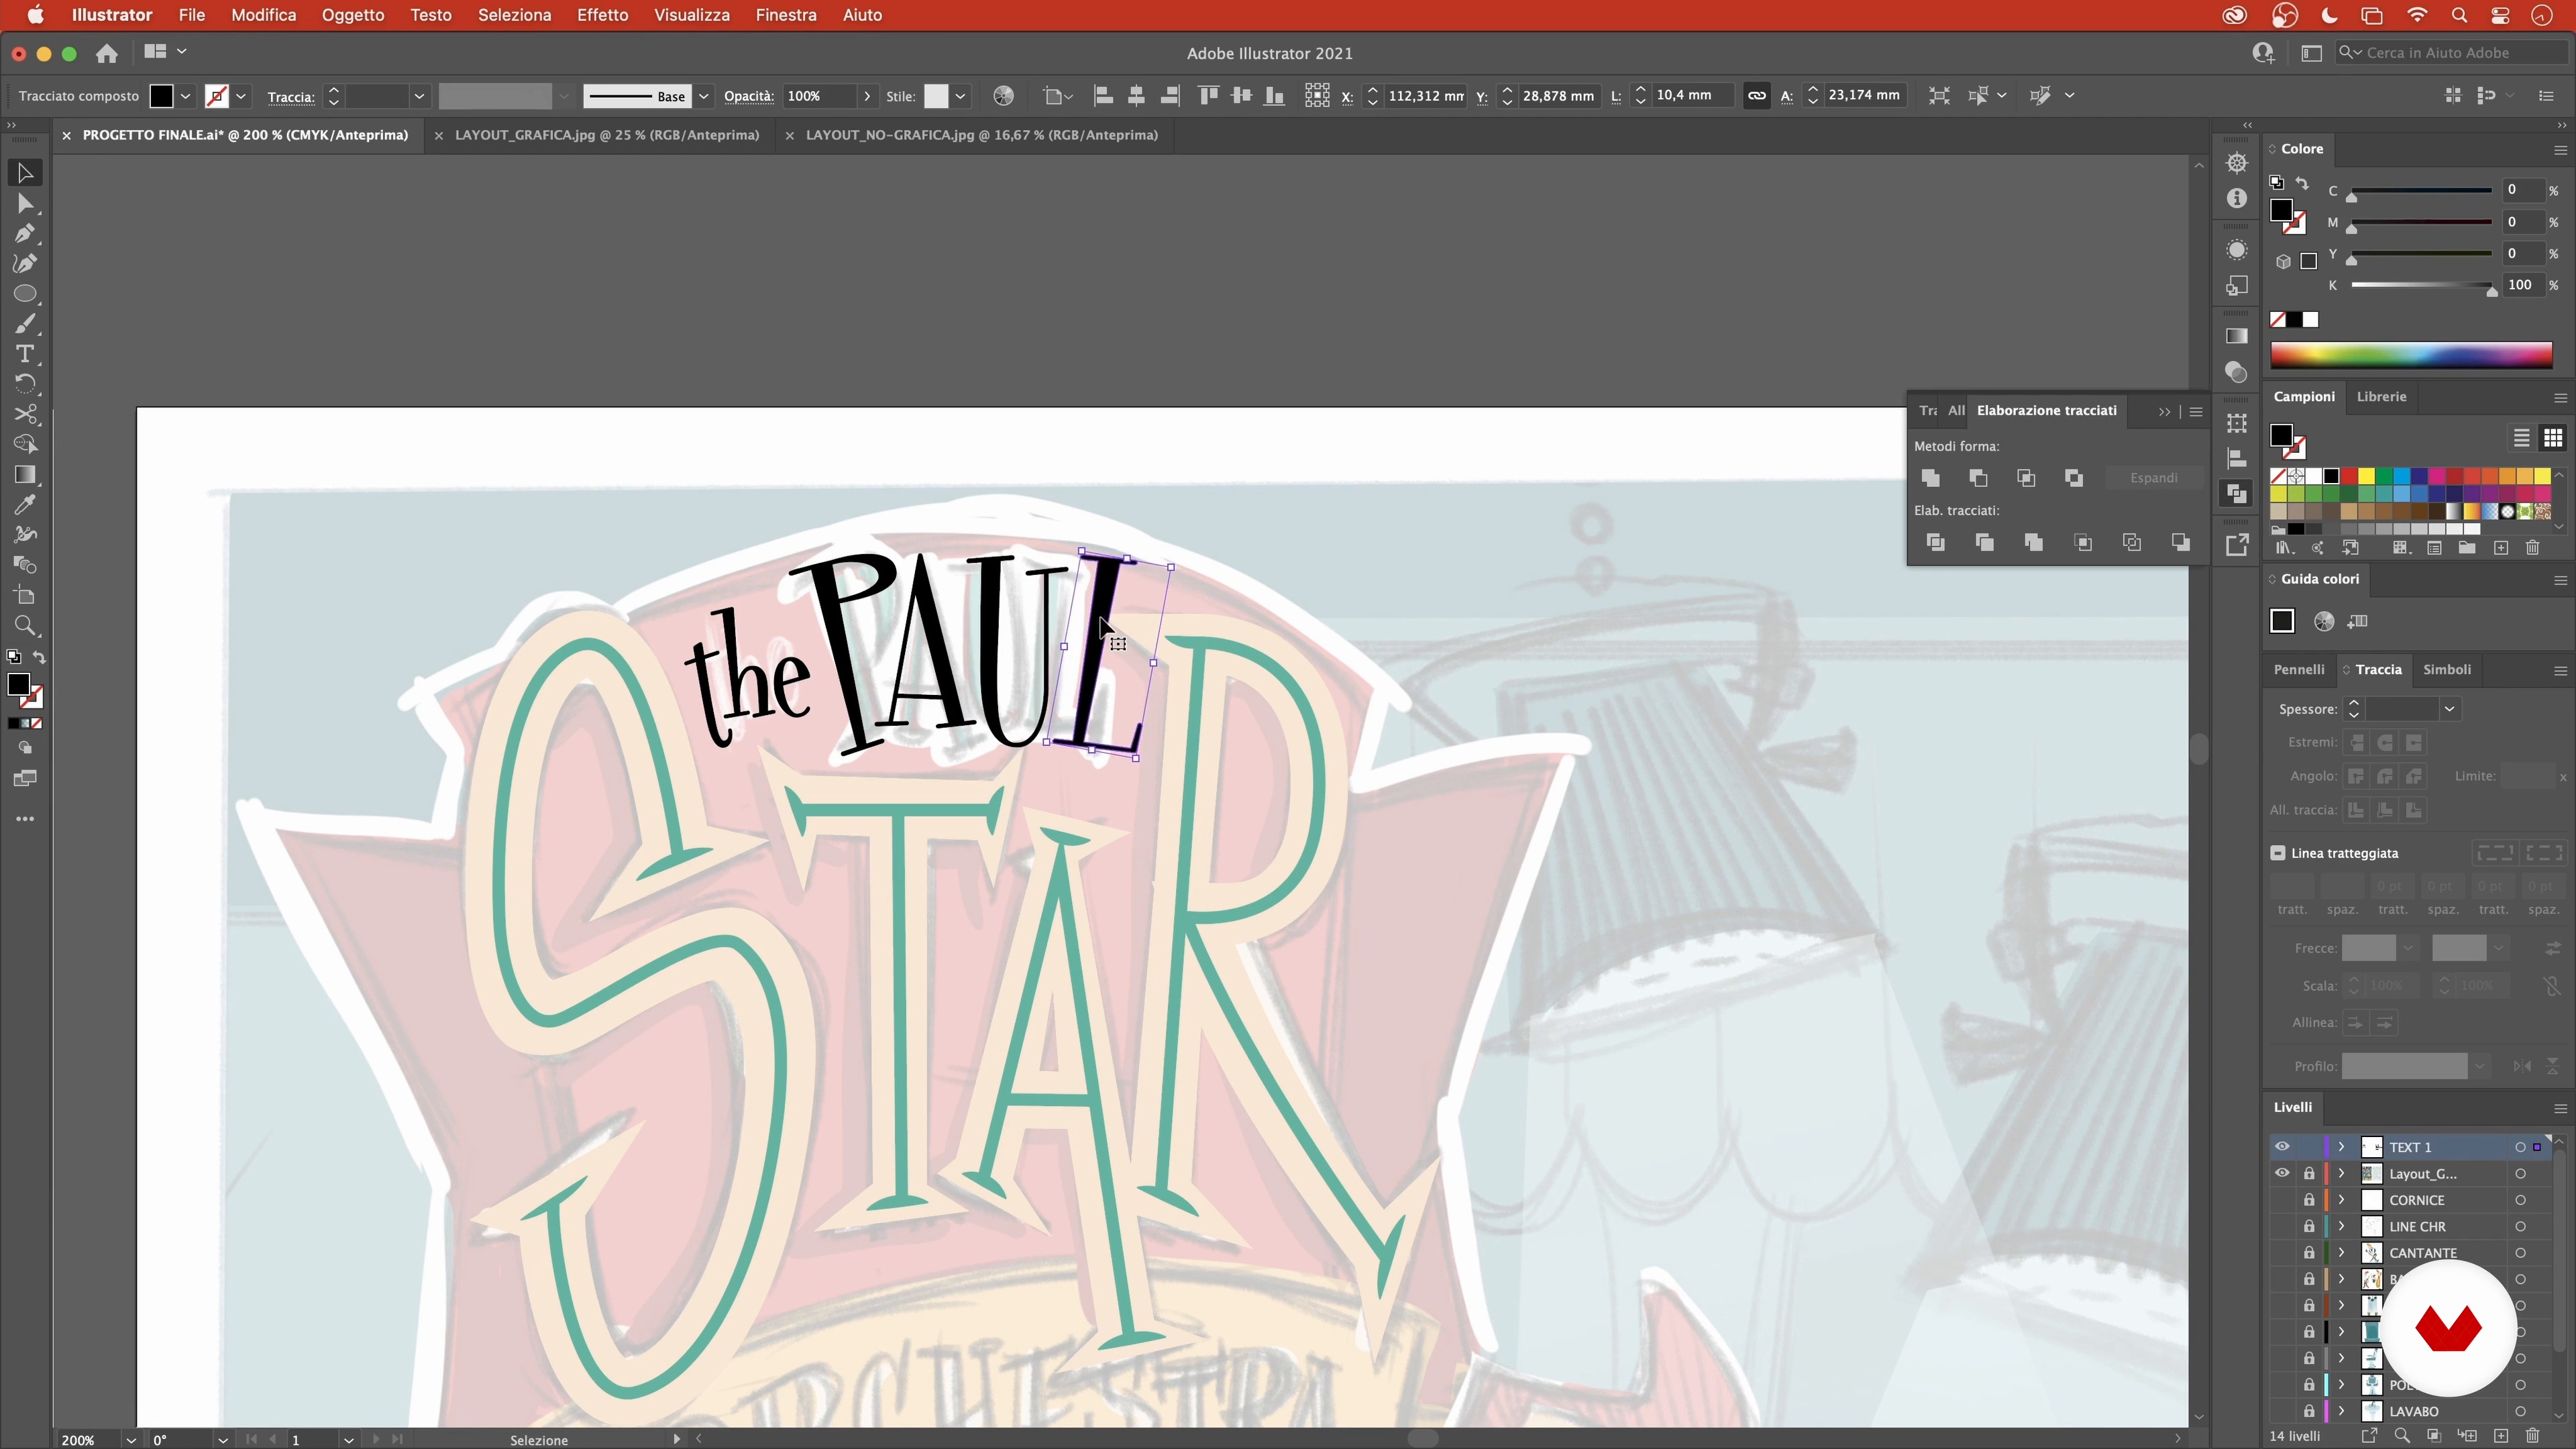Create new layer icon in Livelli panel
Image resolution: width=2576 pixels, height=1449 pixels.
click(2501, 1436)
